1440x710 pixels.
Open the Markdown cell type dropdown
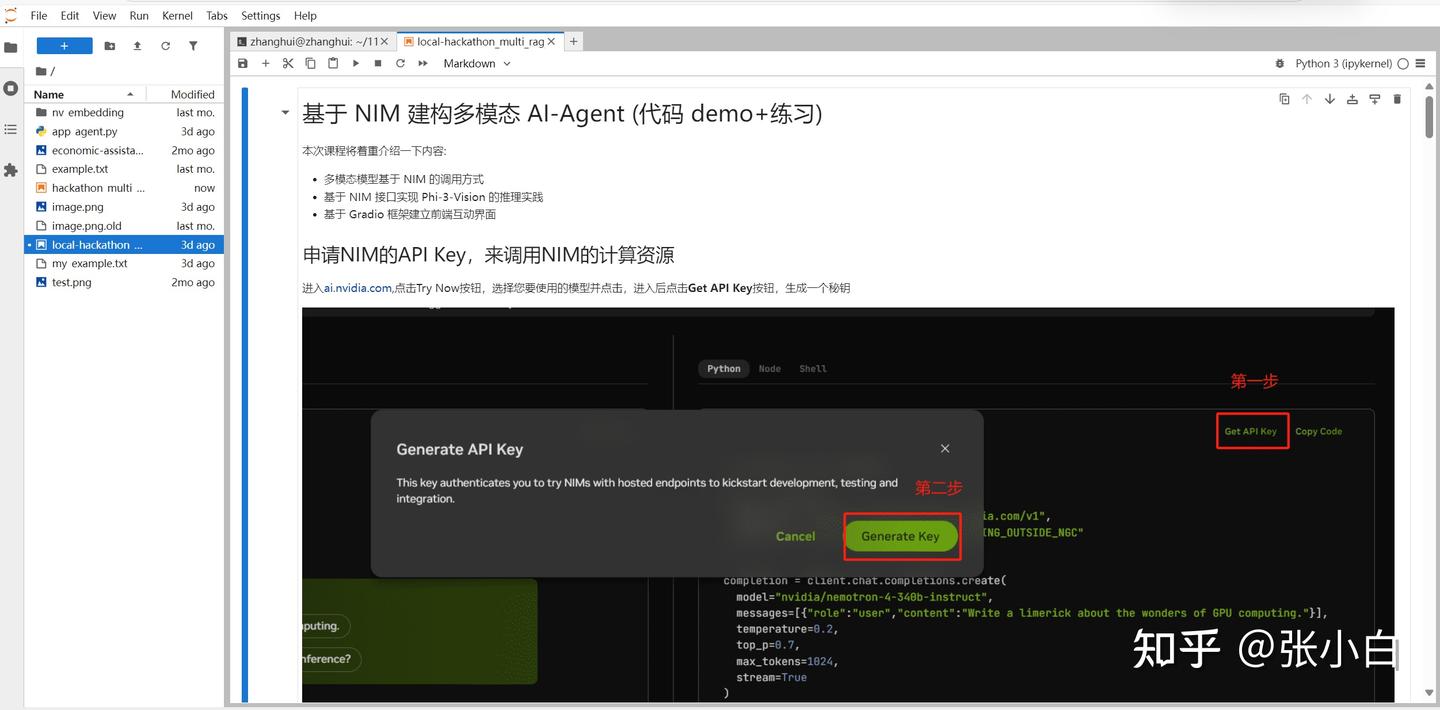(x=477, y=63)
